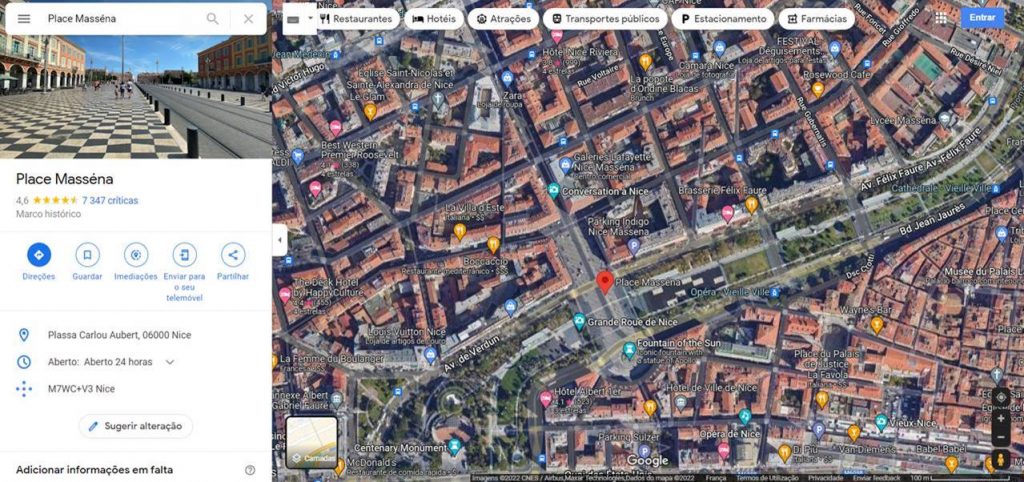Click the Conversation à Nice marker

553,191
